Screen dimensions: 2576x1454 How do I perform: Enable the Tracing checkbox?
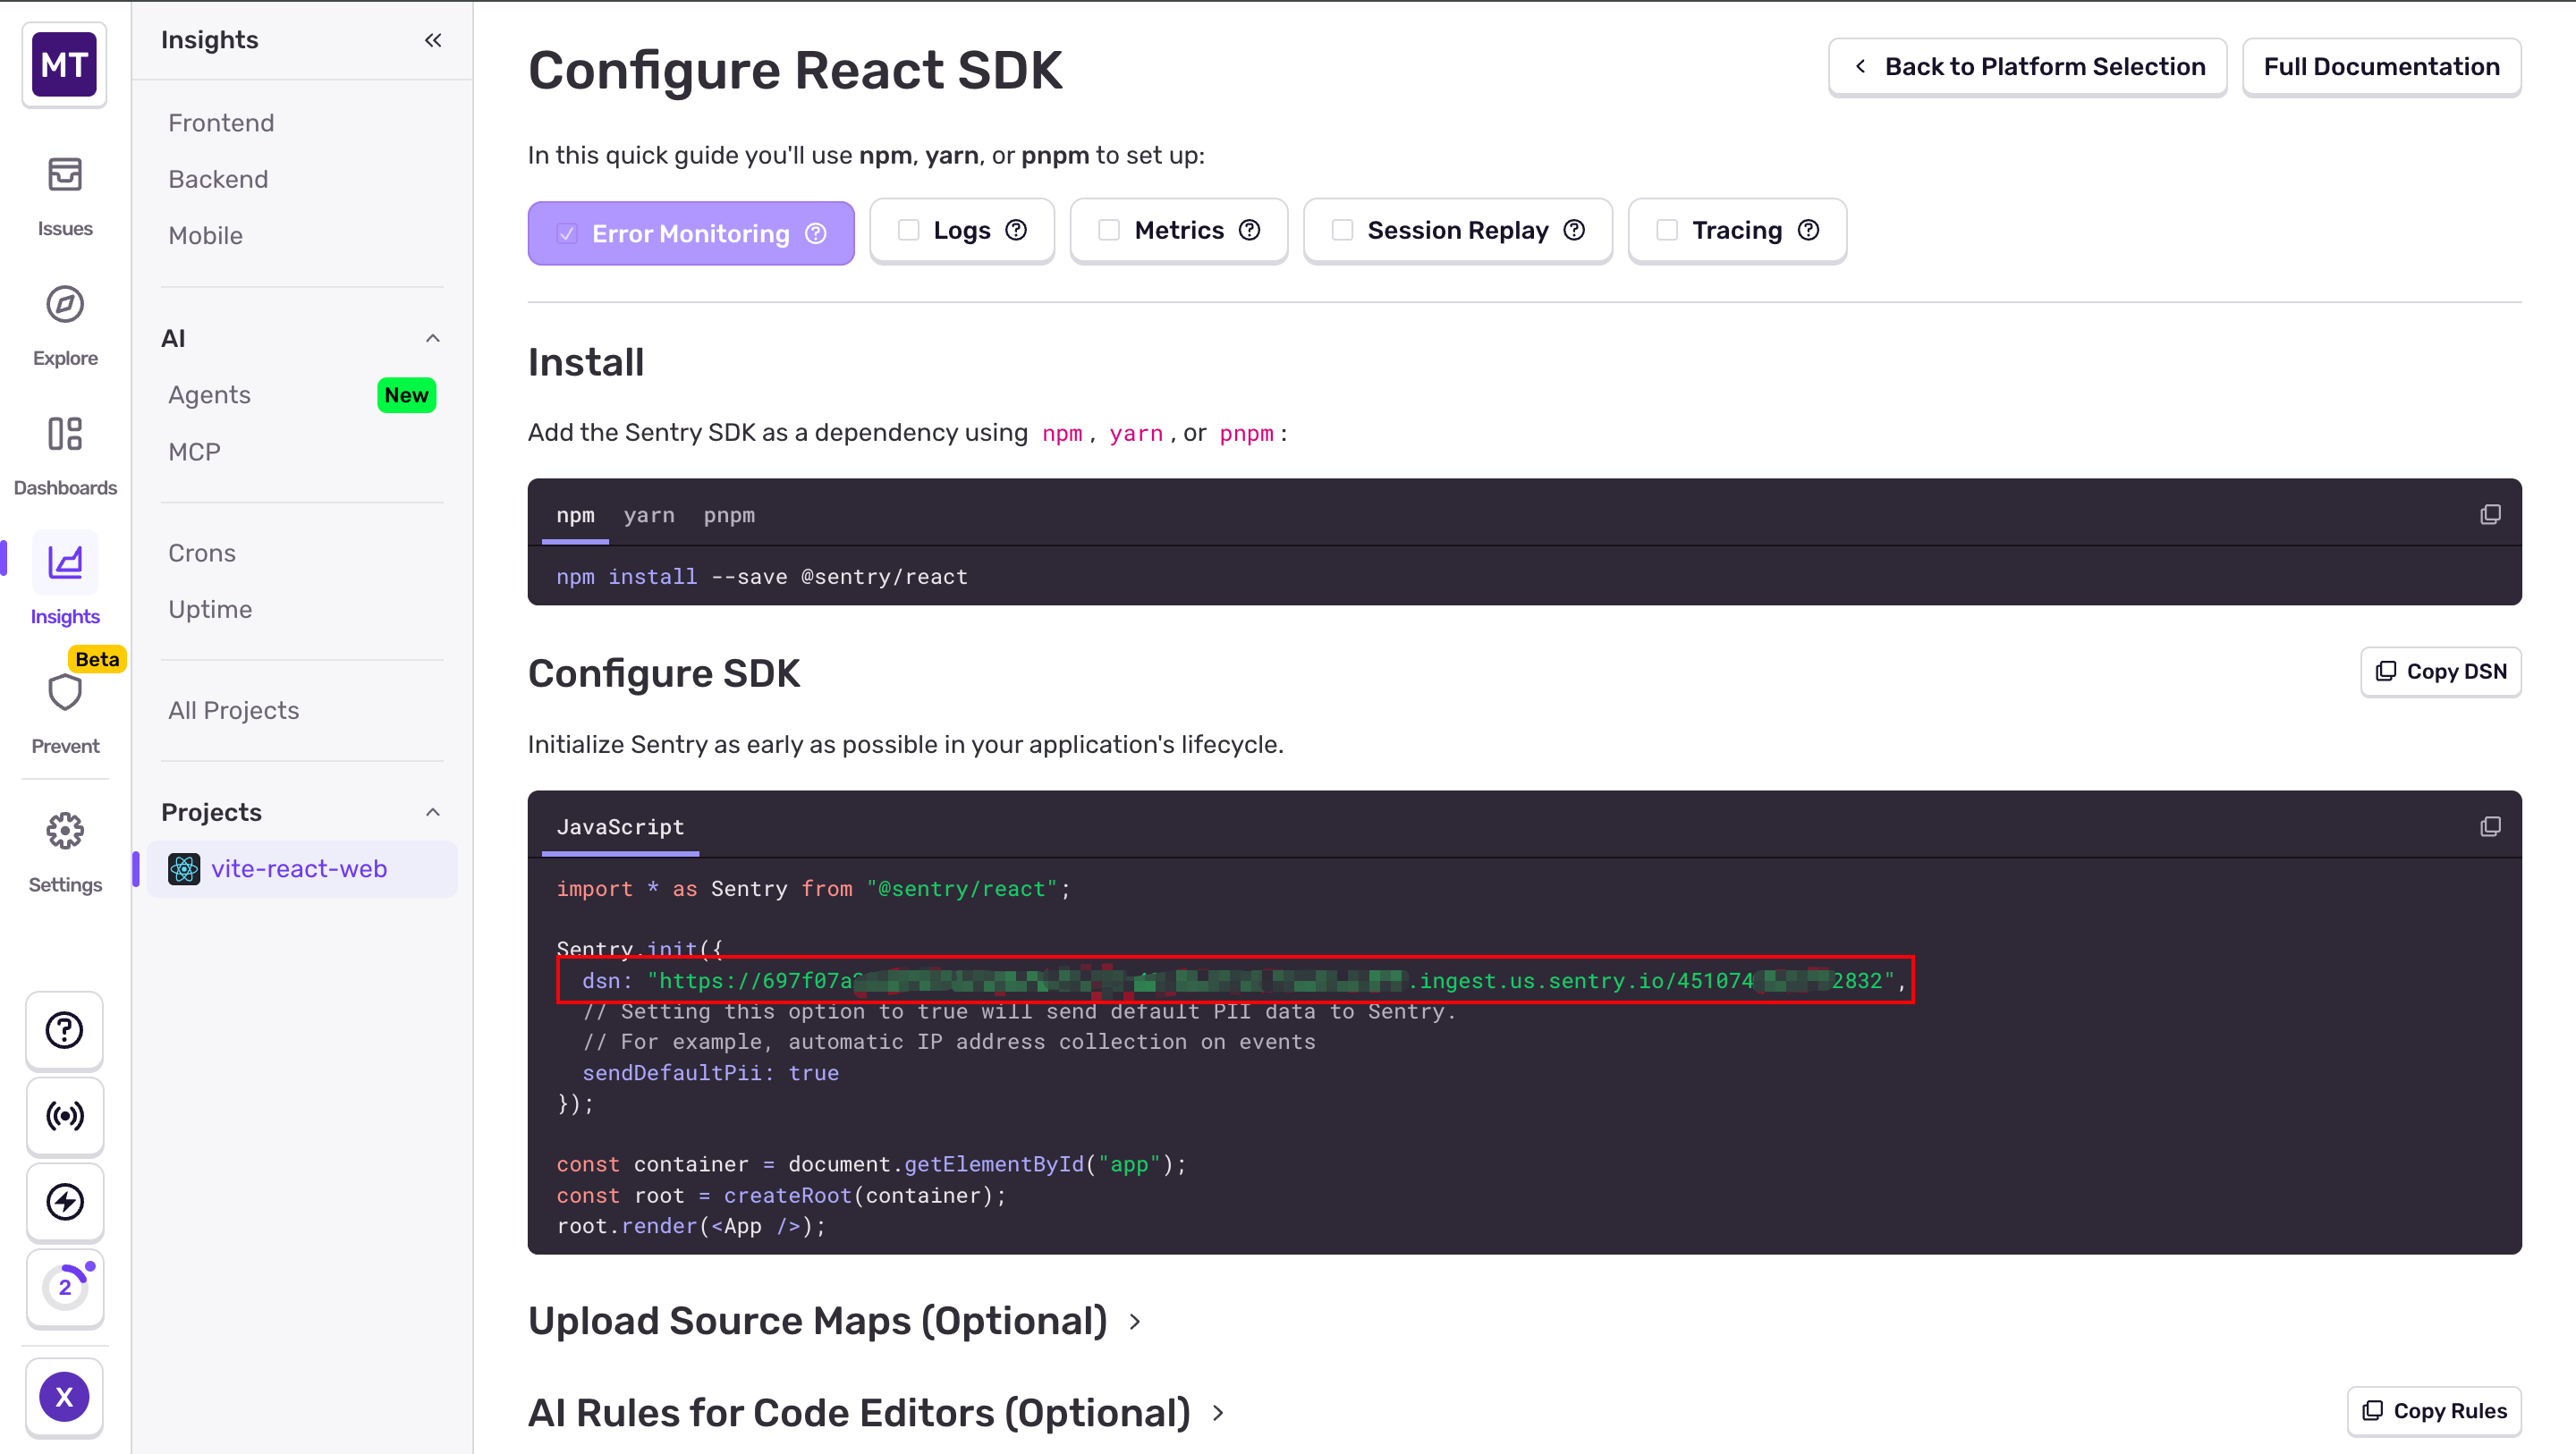[x=1666, y=230]
